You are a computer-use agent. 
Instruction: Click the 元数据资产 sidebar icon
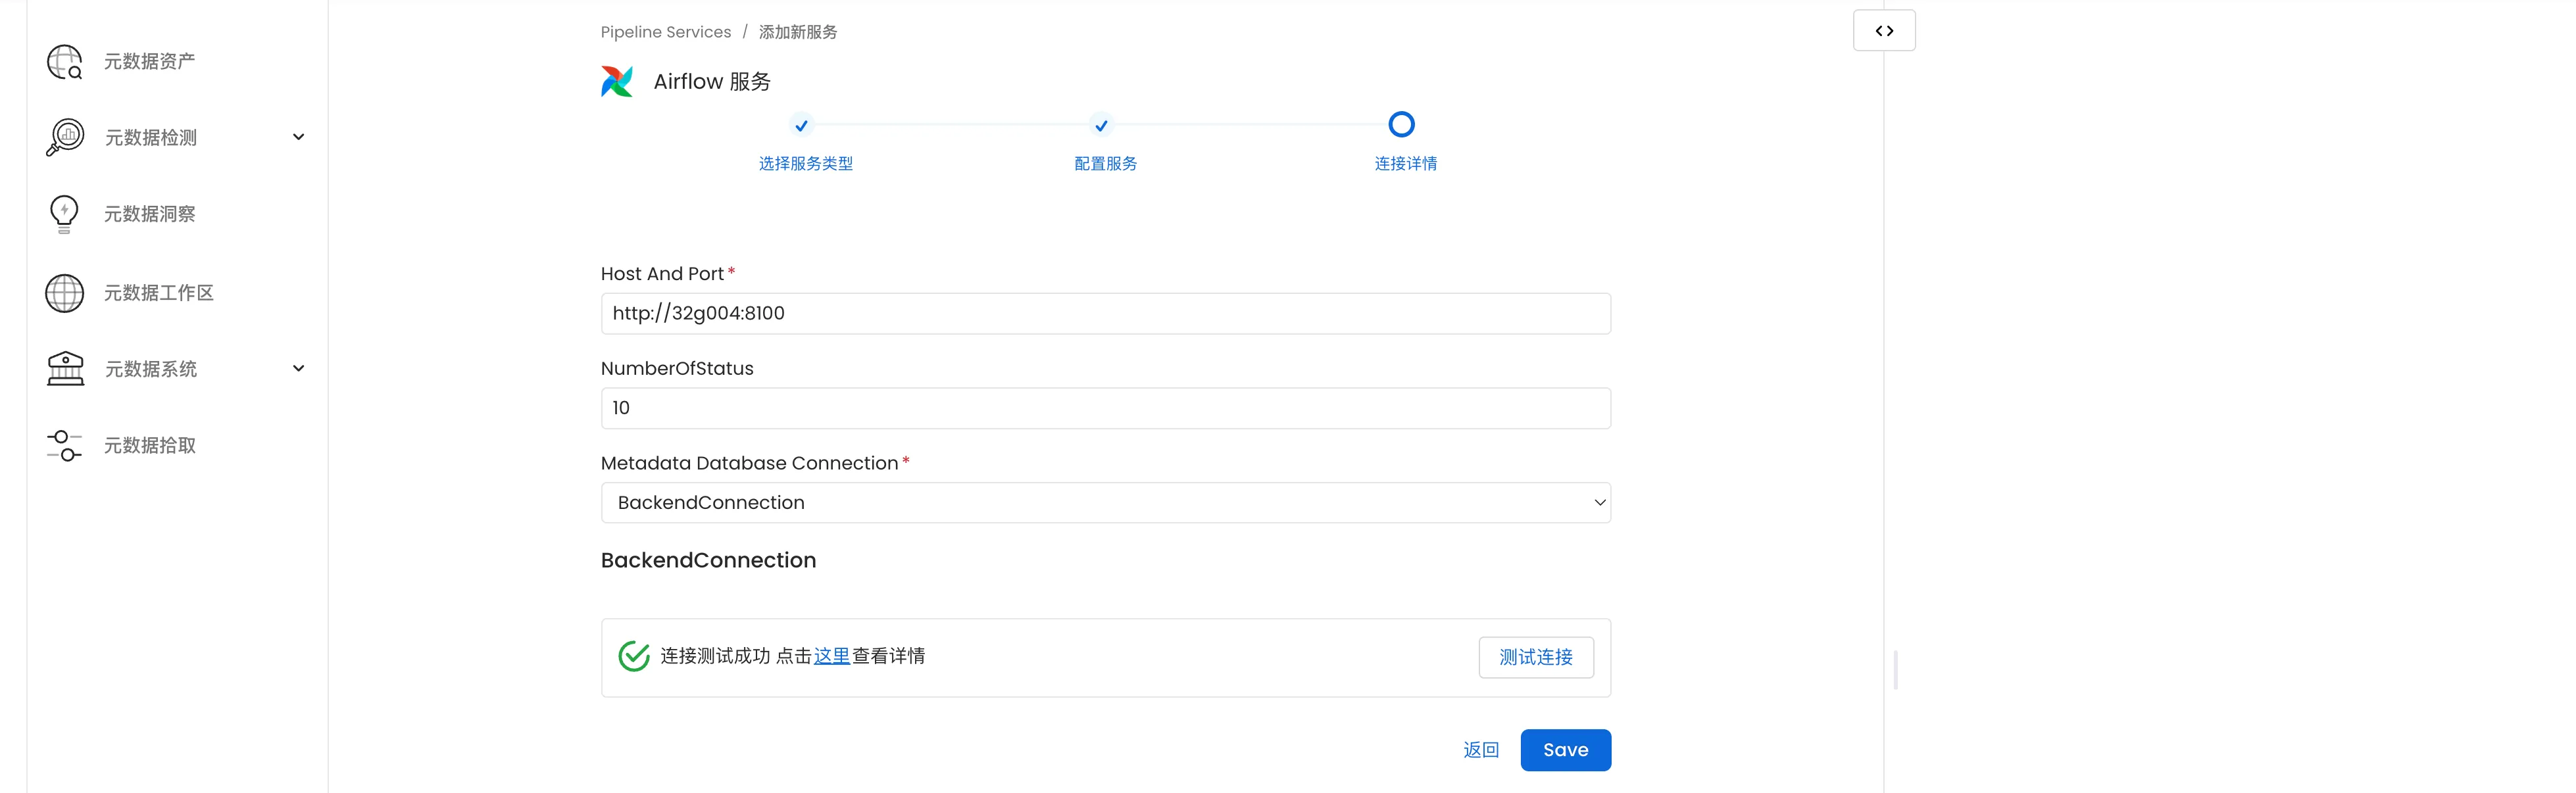point(64,62)
